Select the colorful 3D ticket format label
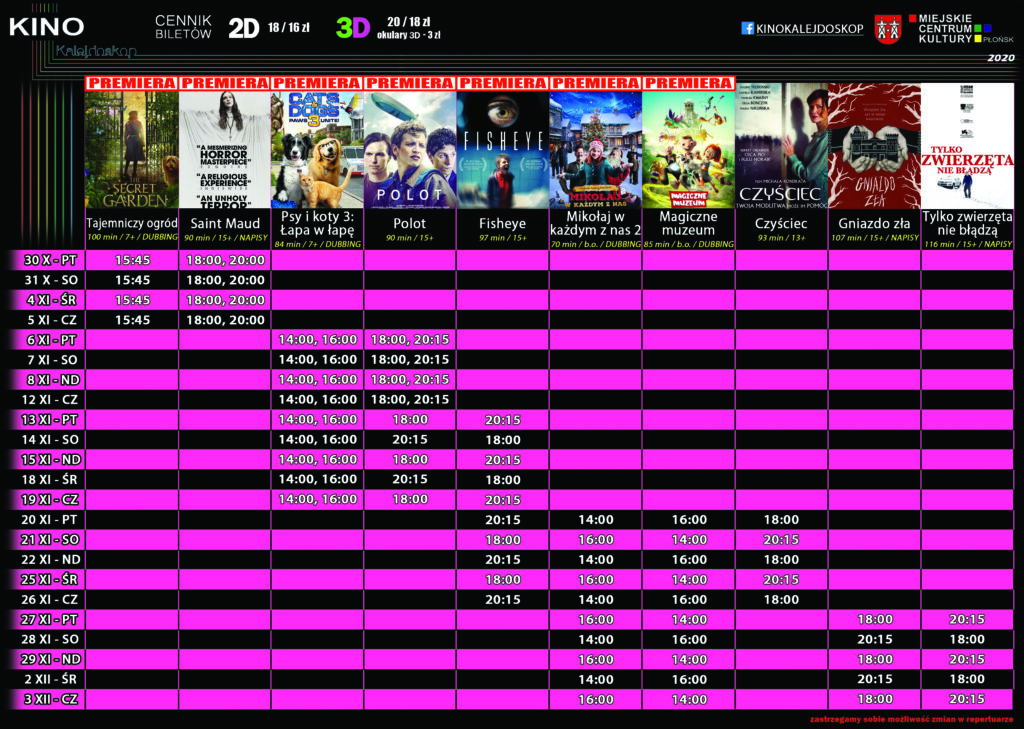Image resolution: width=1024 pixels, height=729 pixels. 353,28
